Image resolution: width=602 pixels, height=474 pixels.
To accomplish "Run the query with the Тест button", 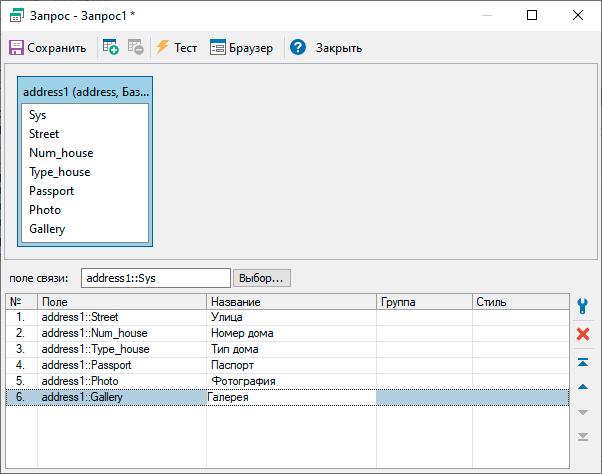I will (176, 48).
